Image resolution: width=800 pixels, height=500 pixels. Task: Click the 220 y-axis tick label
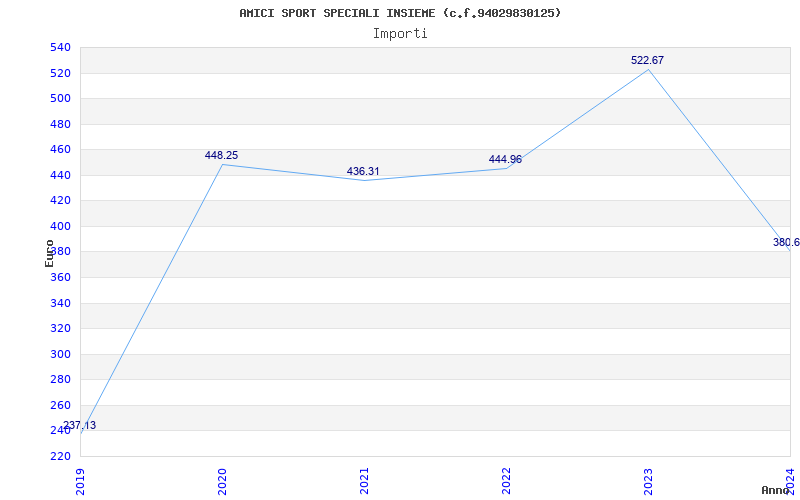coord(60,456)
